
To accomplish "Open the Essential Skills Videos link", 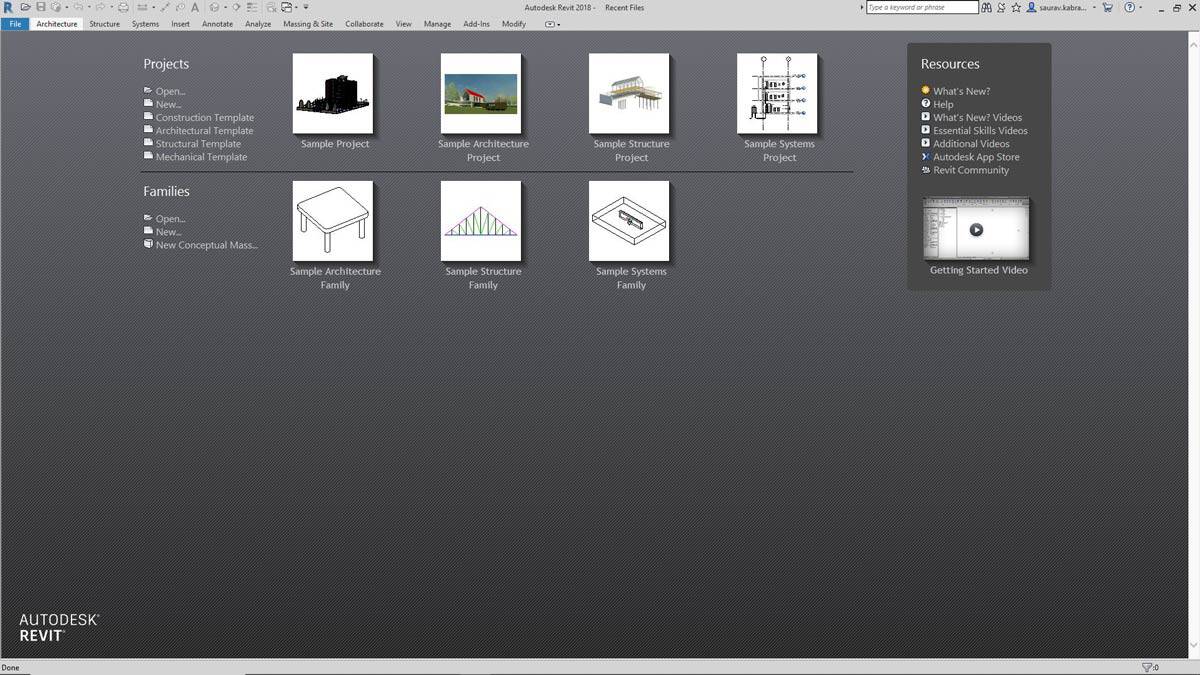I will pos(980,130).
